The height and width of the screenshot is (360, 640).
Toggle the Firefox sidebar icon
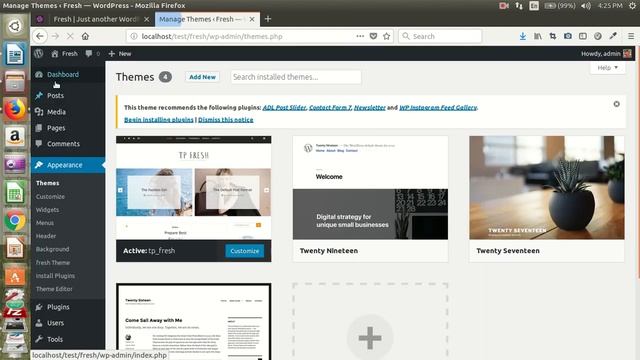(583, 36)
